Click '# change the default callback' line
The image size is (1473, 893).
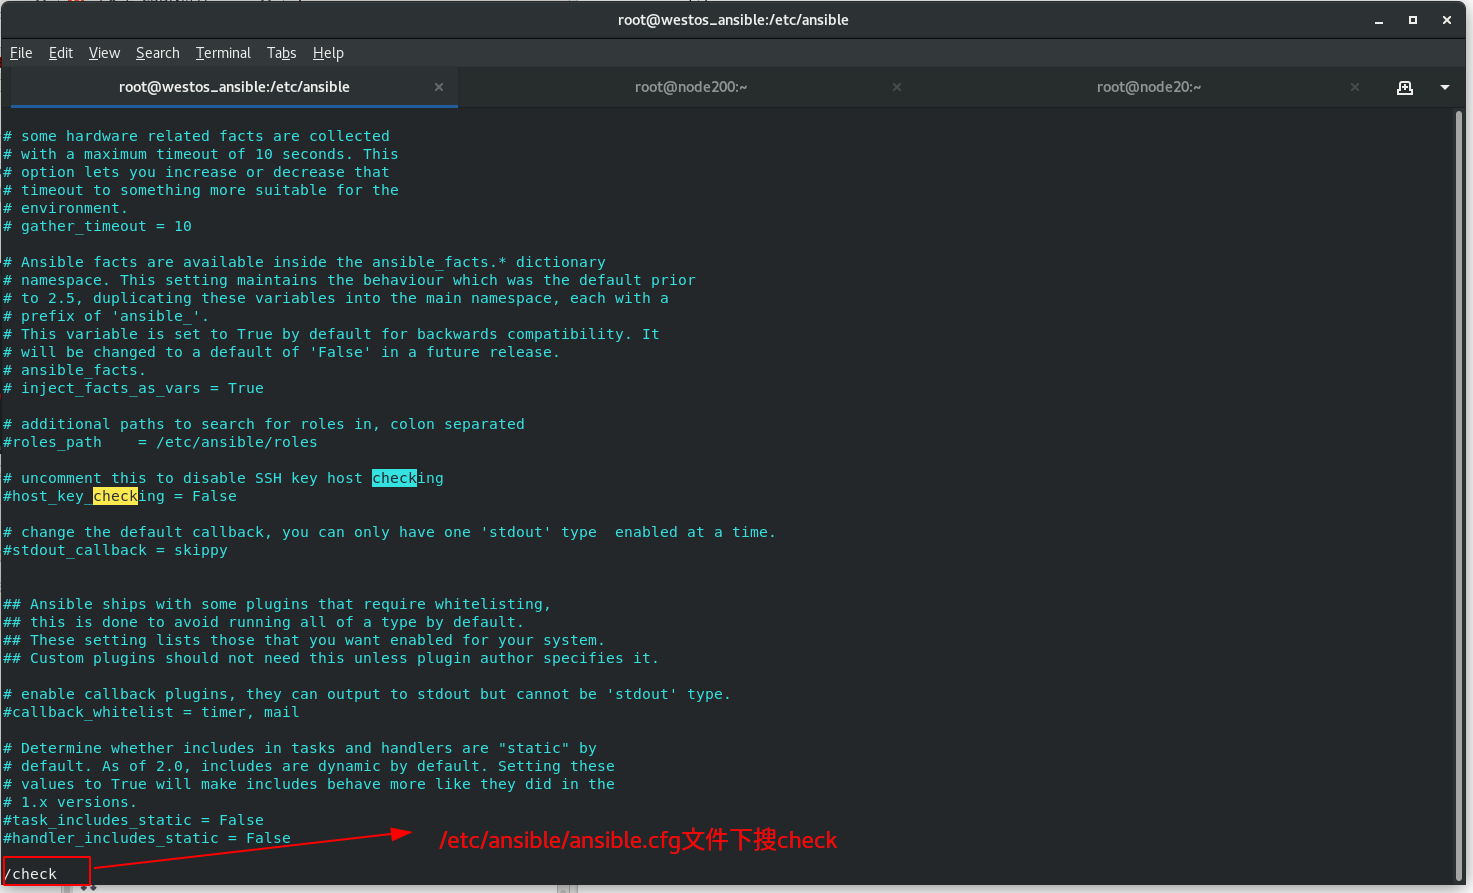tap(390, 532)
